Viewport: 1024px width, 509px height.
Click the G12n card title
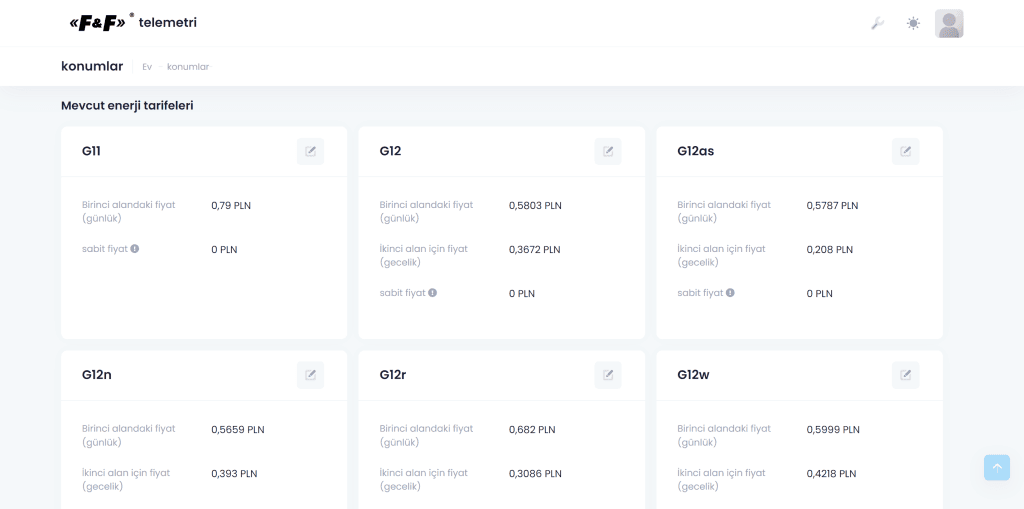click(97, 375)
